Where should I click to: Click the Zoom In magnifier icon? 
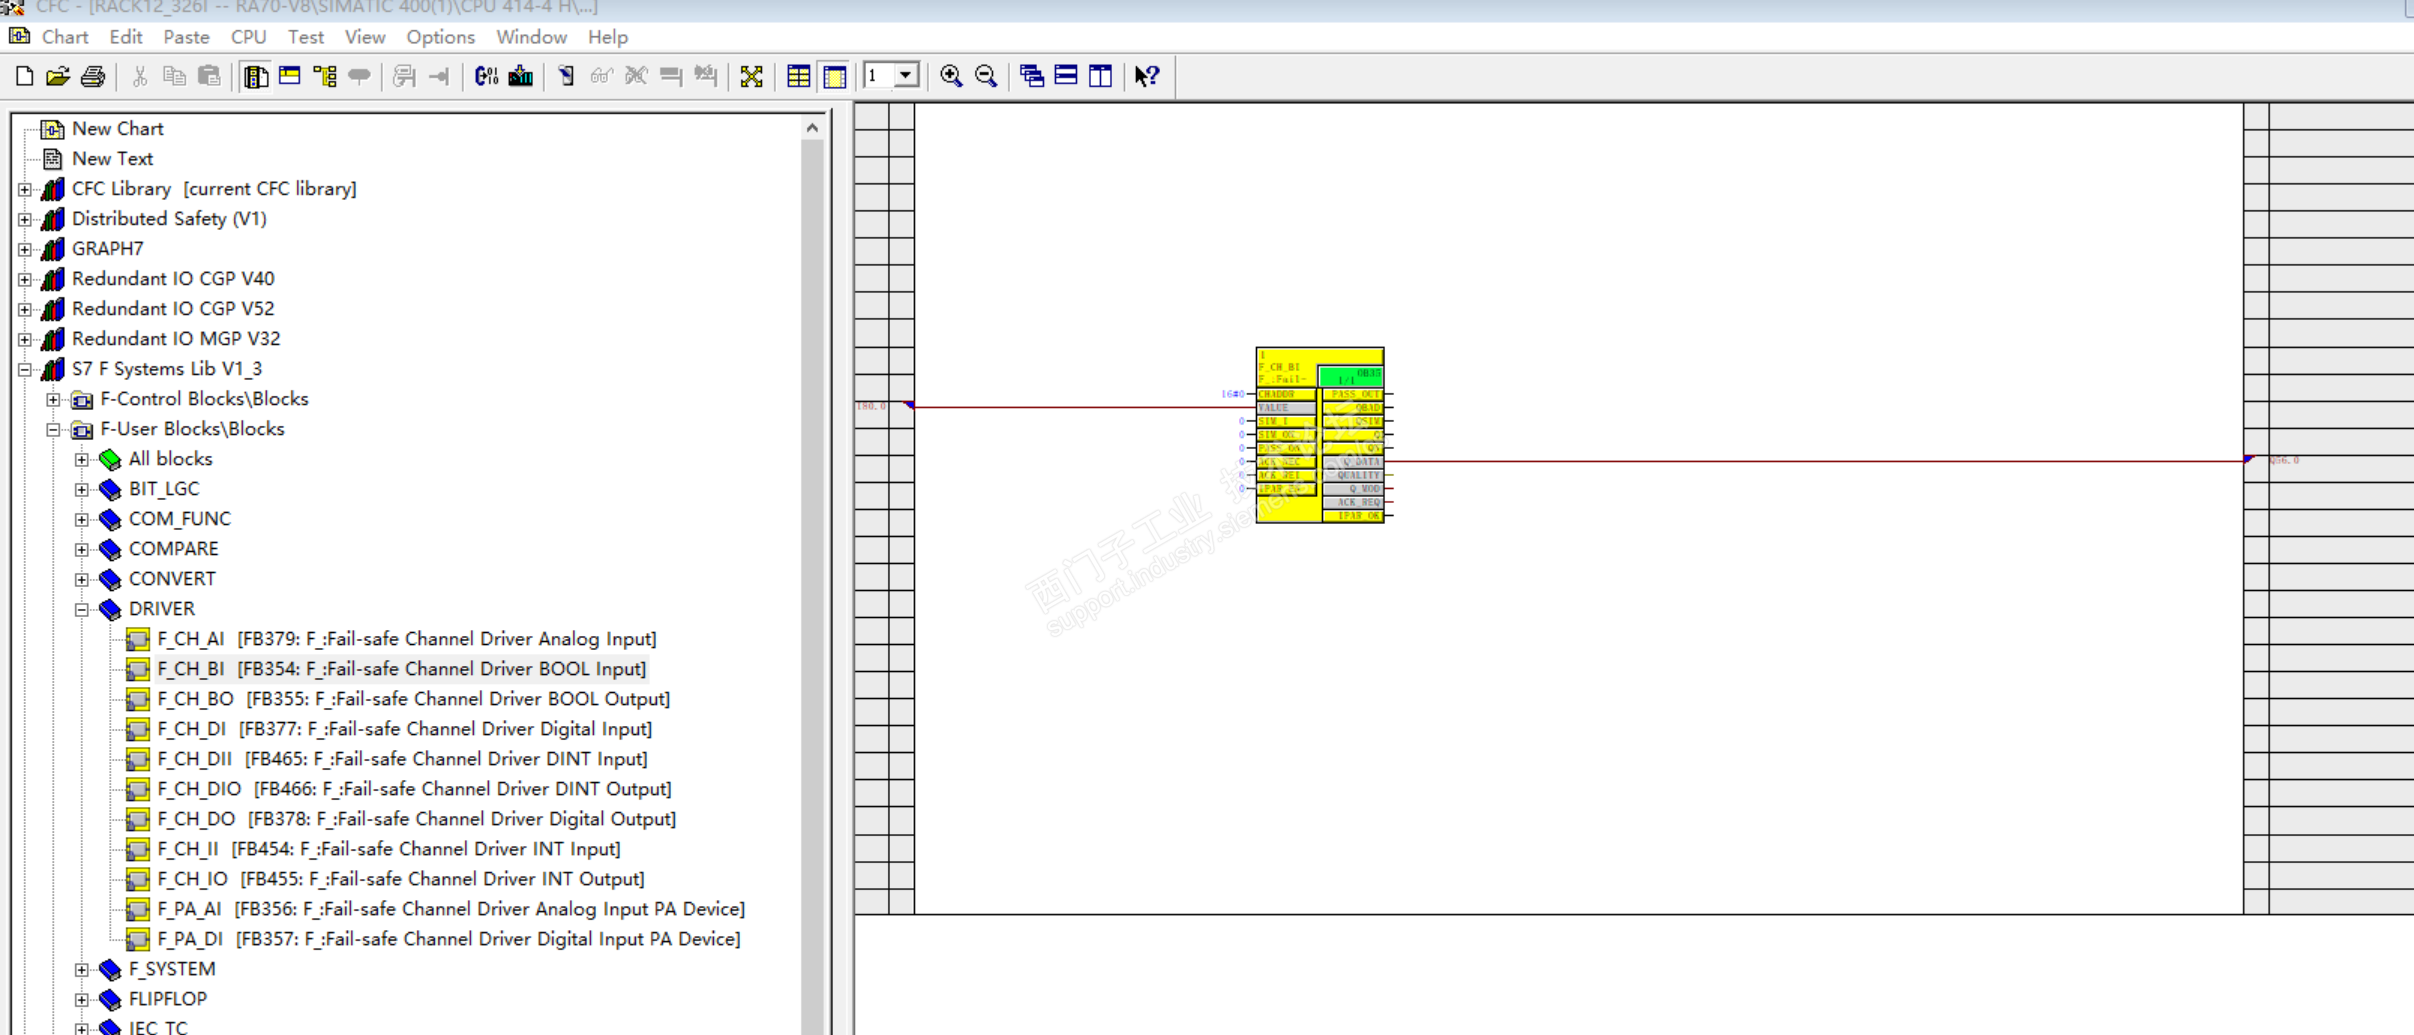[x=951, y=76]
